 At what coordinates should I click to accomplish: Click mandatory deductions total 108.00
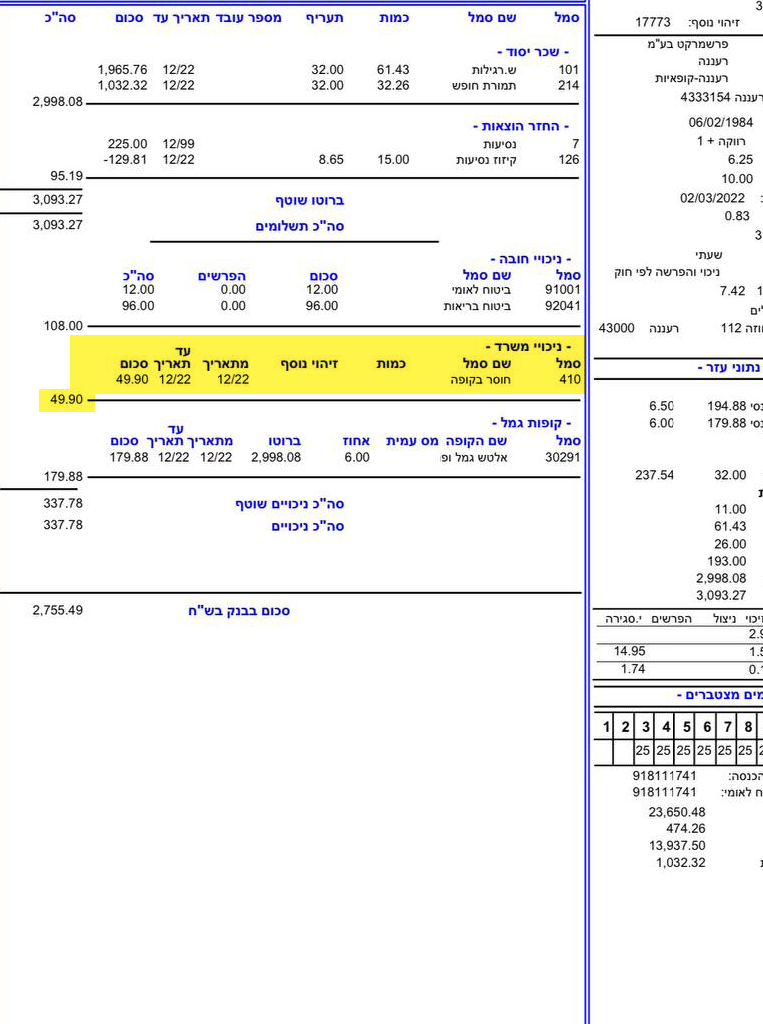click(x=63, y=325)
